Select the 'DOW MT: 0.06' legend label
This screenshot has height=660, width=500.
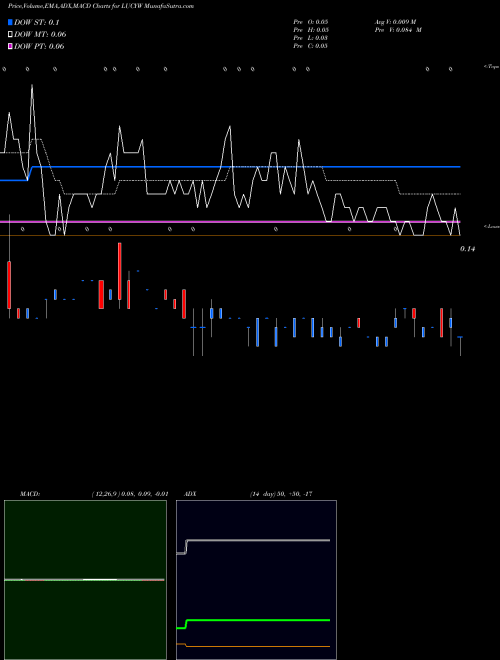tap(40, 34)
